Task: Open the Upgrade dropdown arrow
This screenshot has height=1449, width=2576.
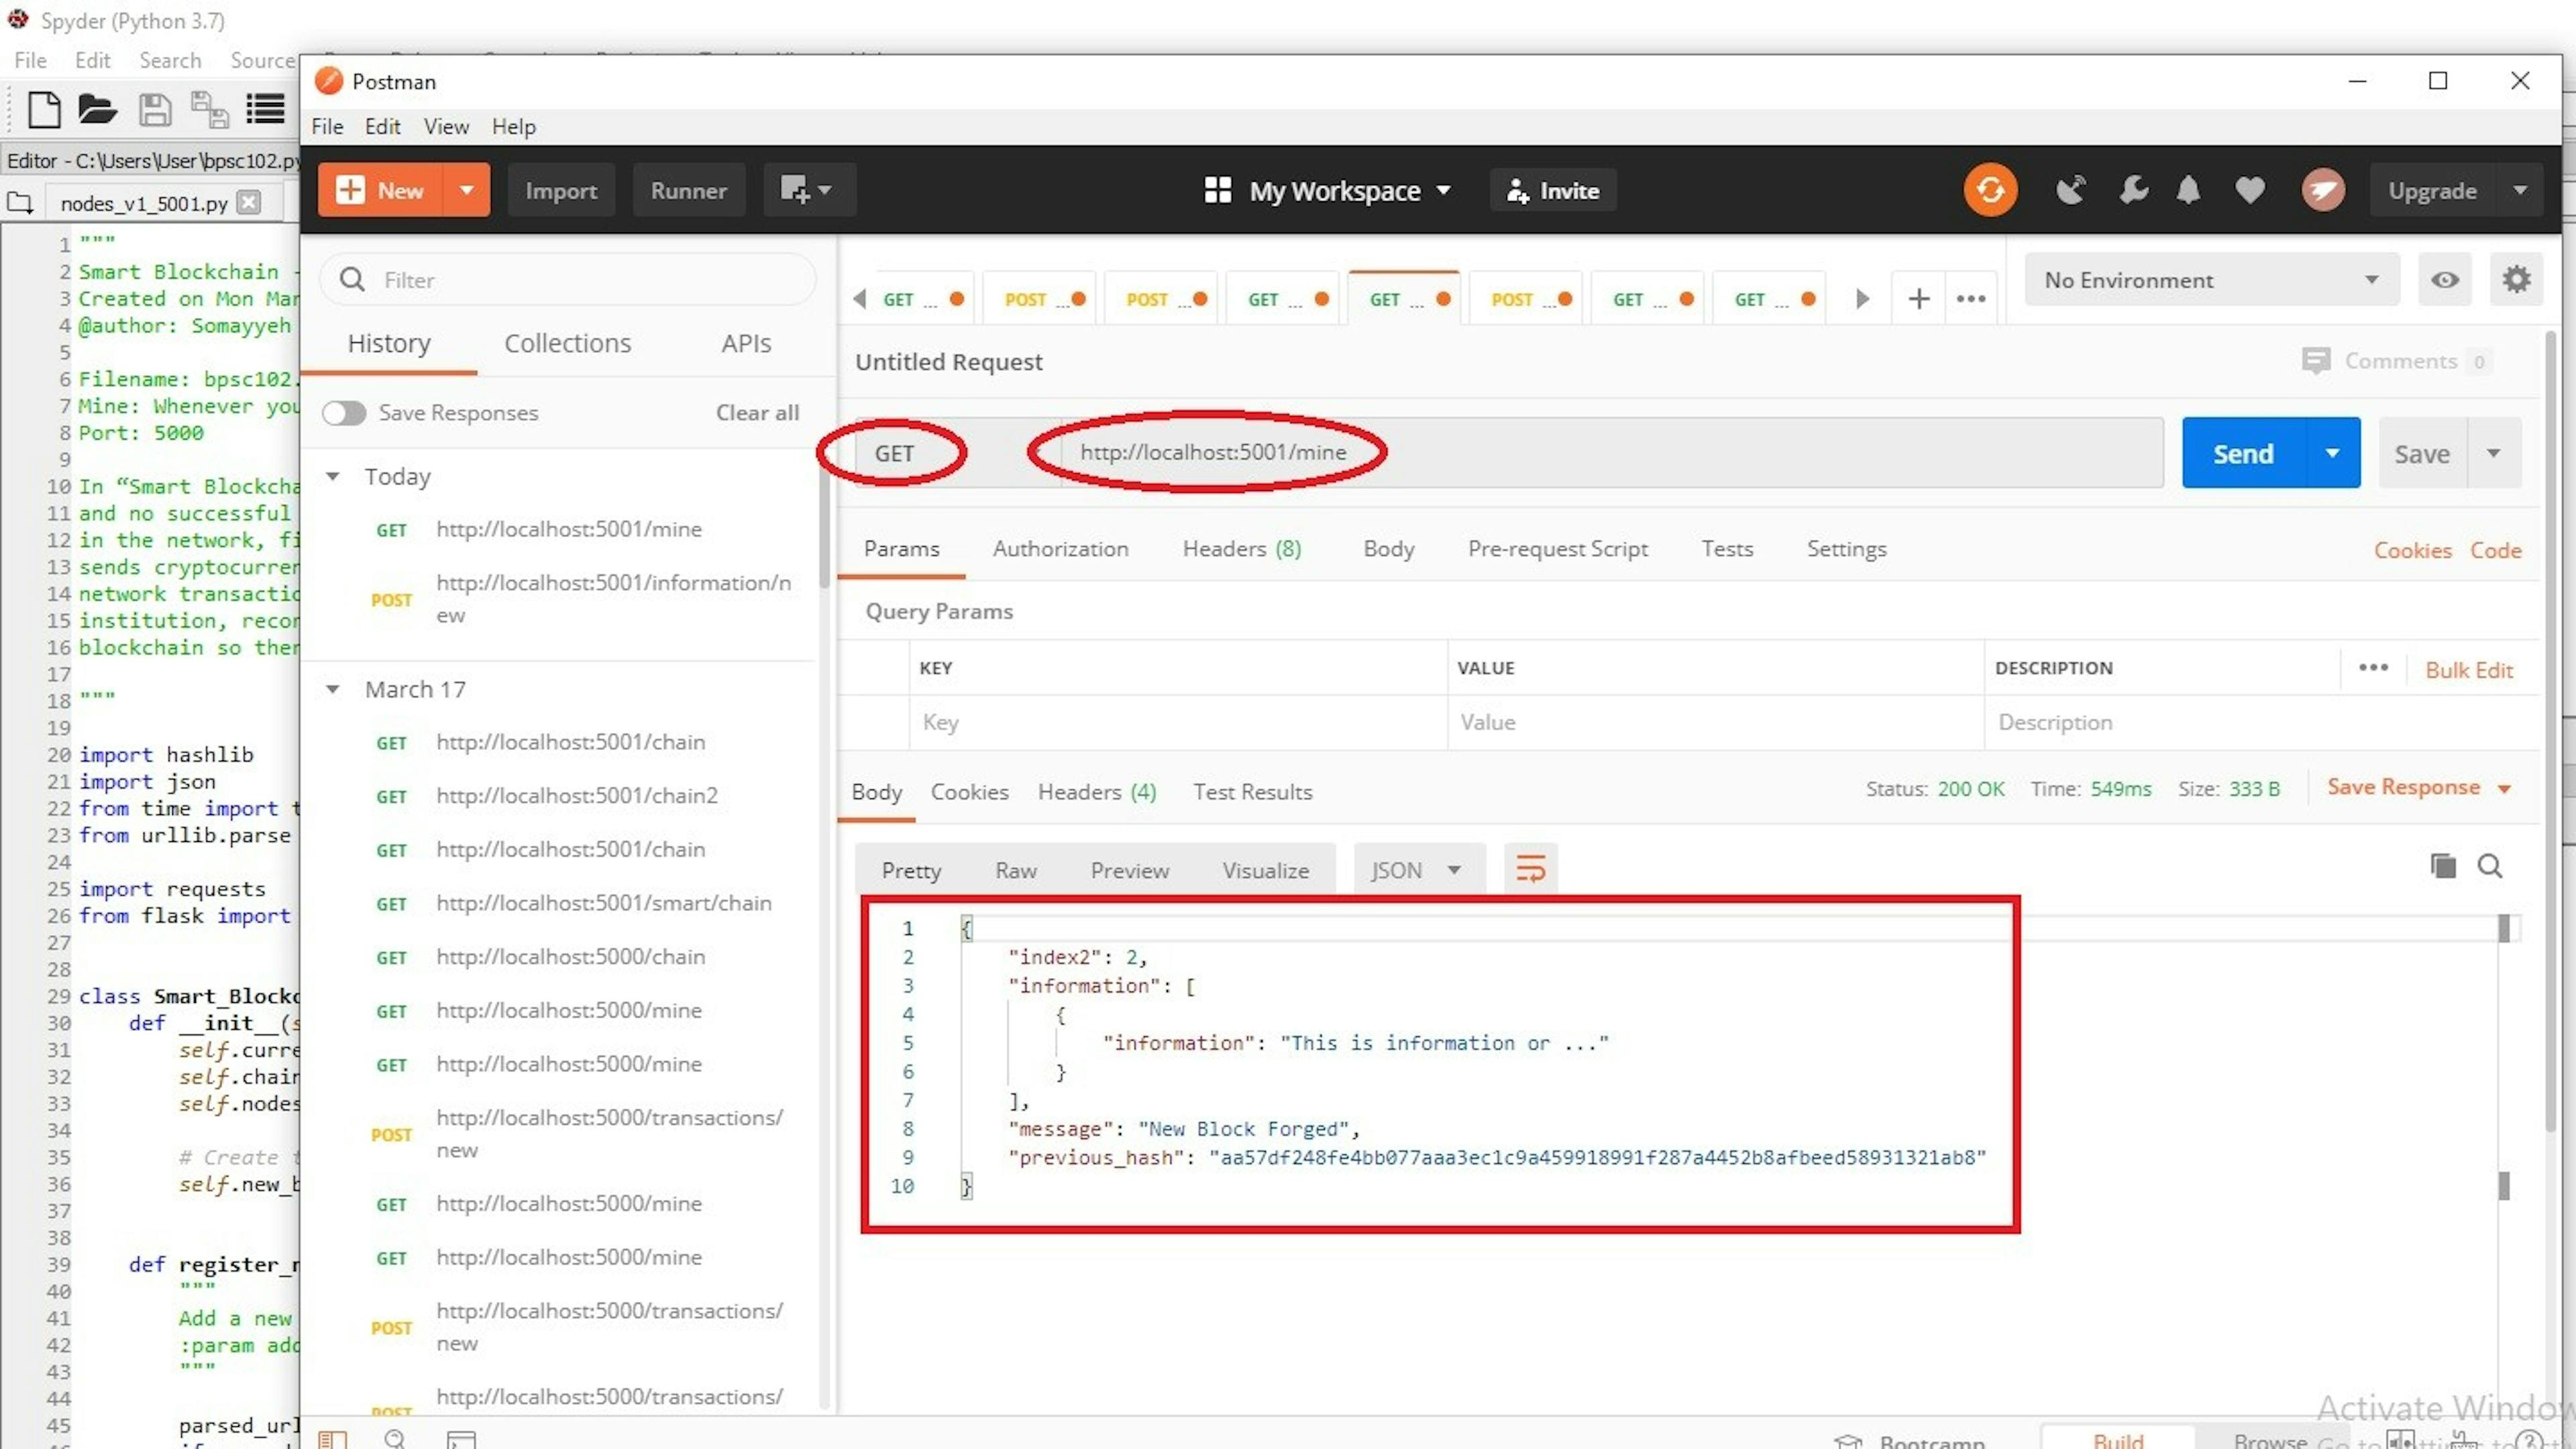Action: pos(2520,190)
